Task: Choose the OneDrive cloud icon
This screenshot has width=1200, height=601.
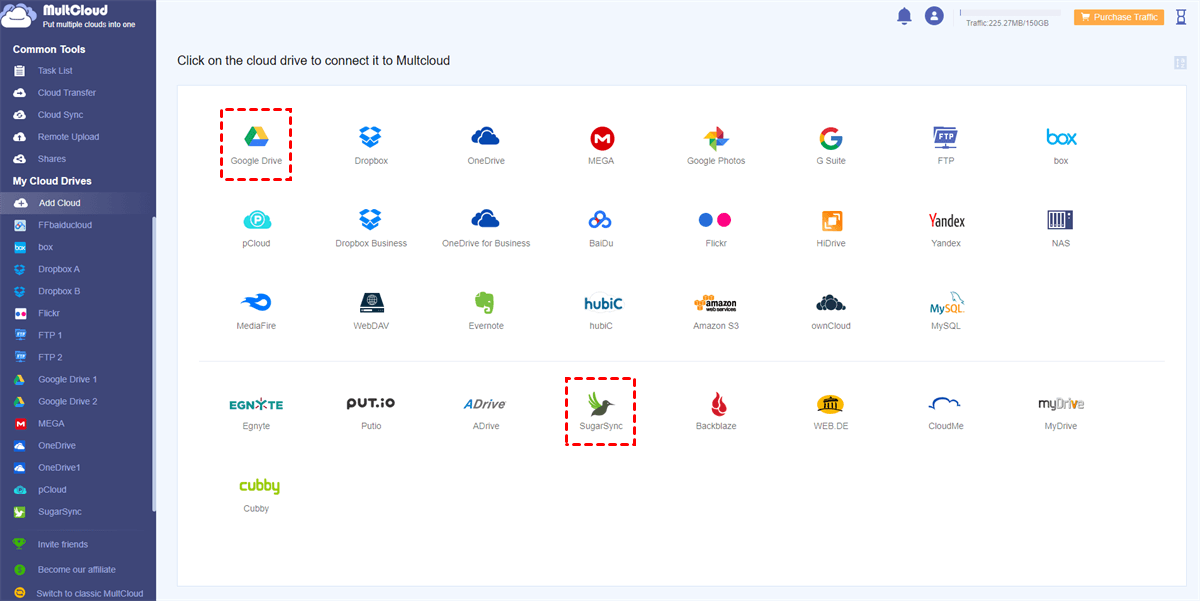Action: (486, 145)
